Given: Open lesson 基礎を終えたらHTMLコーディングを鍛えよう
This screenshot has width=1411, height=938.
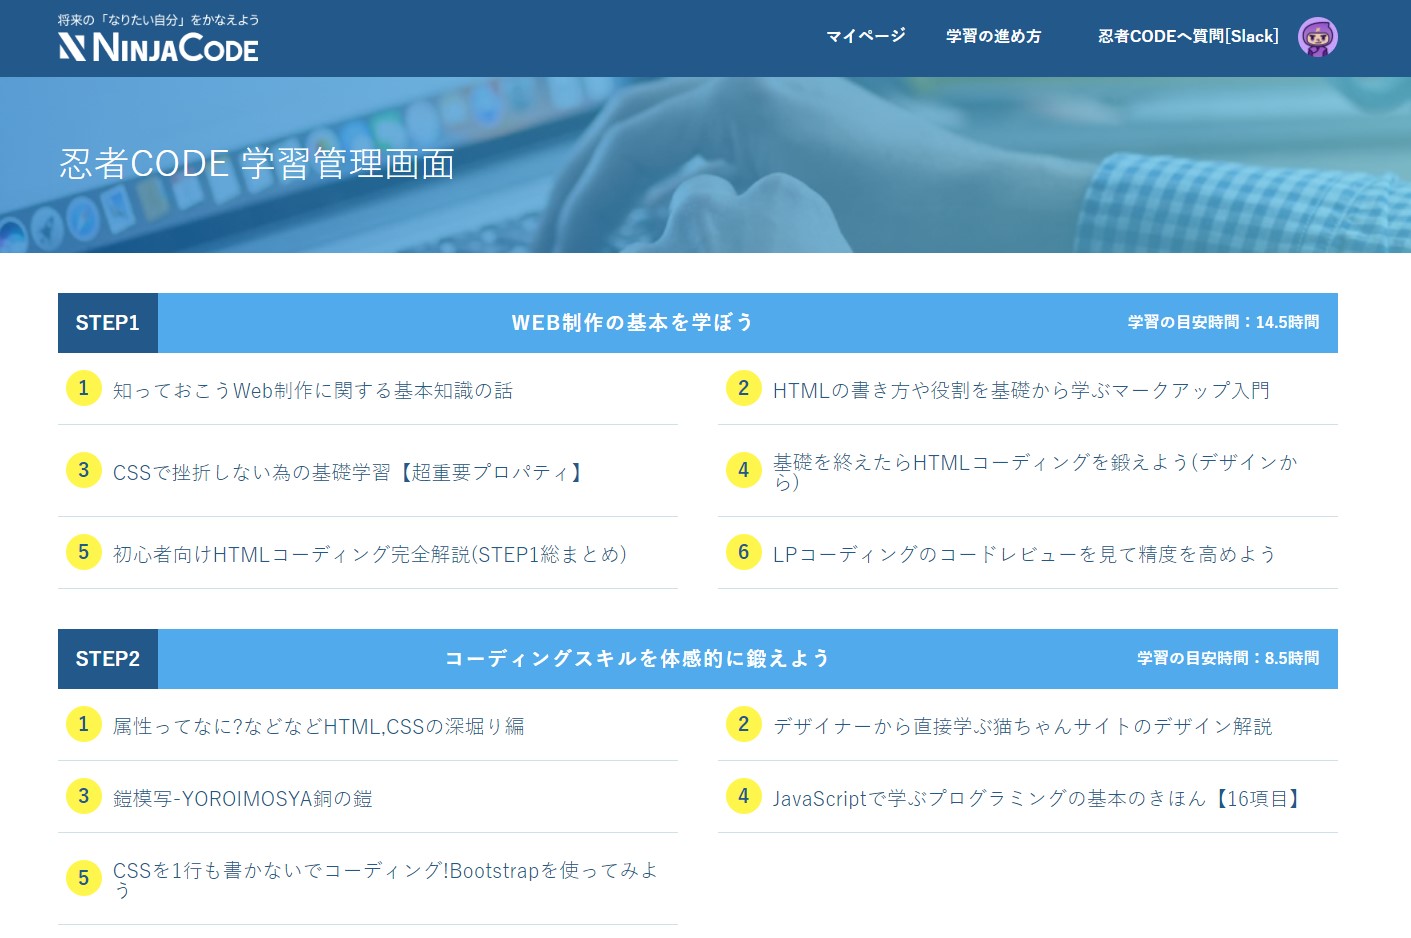Looking at the screenshot, I should [1035, 472].
